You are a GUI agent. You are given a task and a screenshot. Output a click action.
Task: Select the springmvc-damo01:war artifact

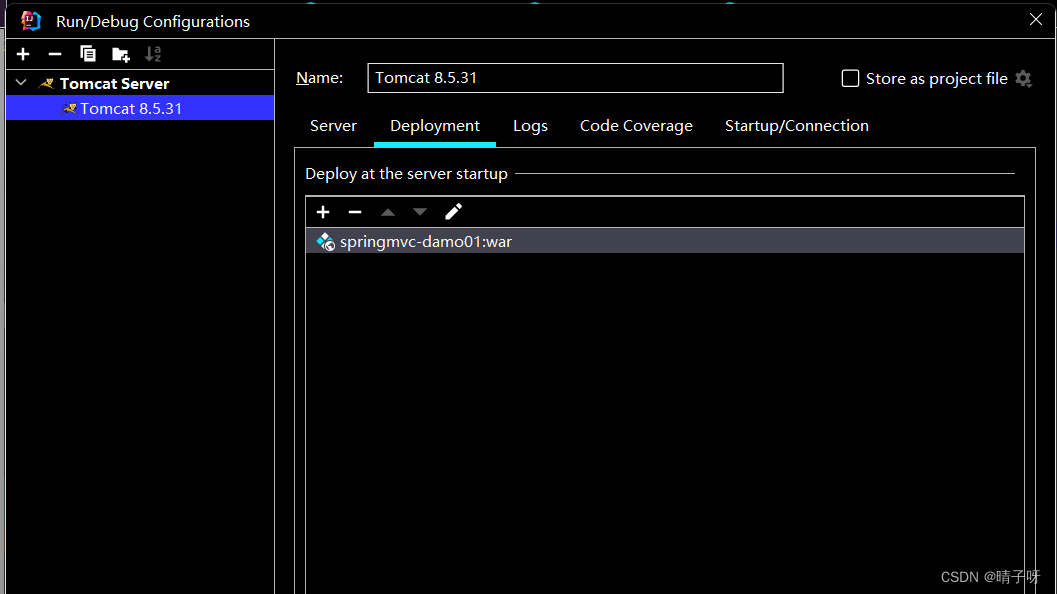click(665, 241)
